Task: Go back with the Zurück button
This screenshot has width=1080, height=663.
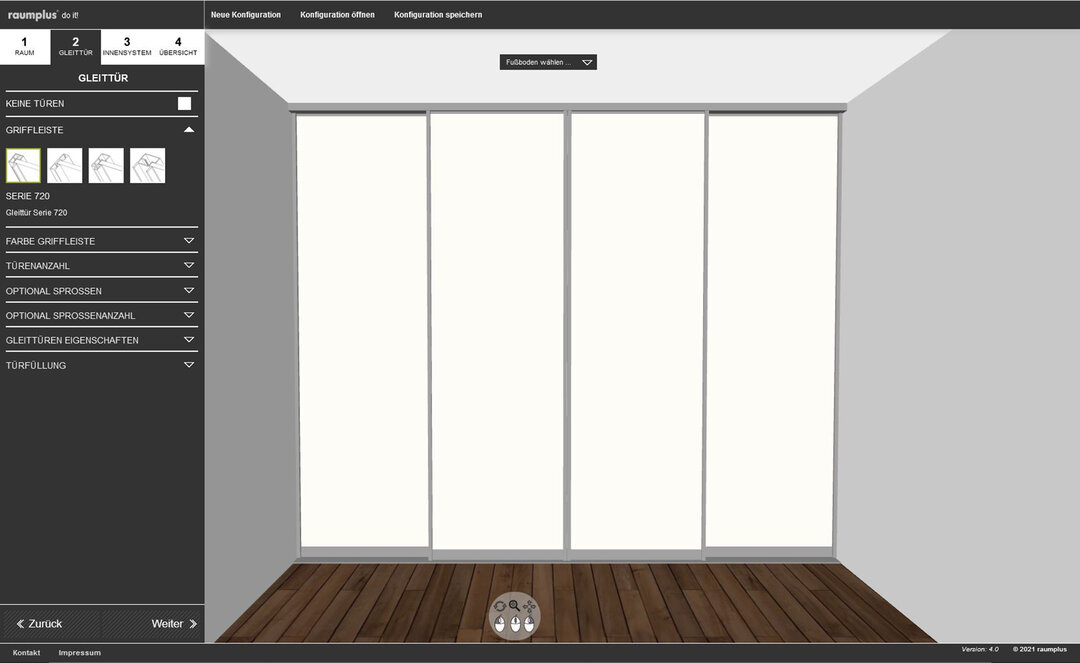Action: 39,624
